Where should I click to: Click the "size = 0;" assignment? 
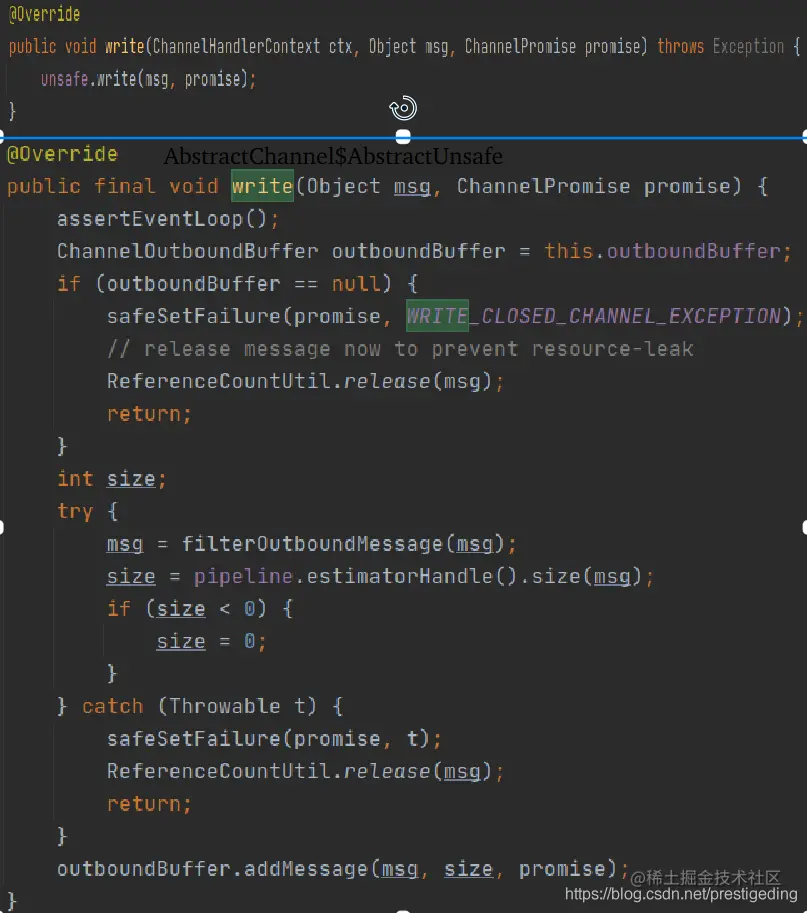click(x=211, y=642)
